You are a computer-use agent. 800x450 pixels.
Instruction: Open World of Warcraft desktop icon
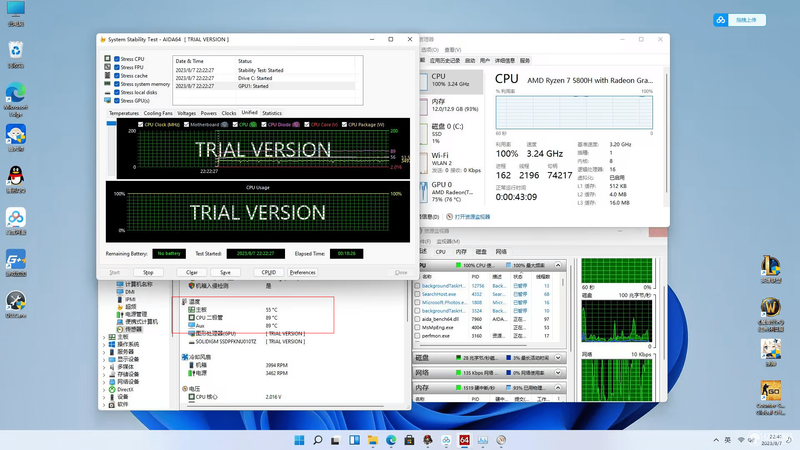770,314
